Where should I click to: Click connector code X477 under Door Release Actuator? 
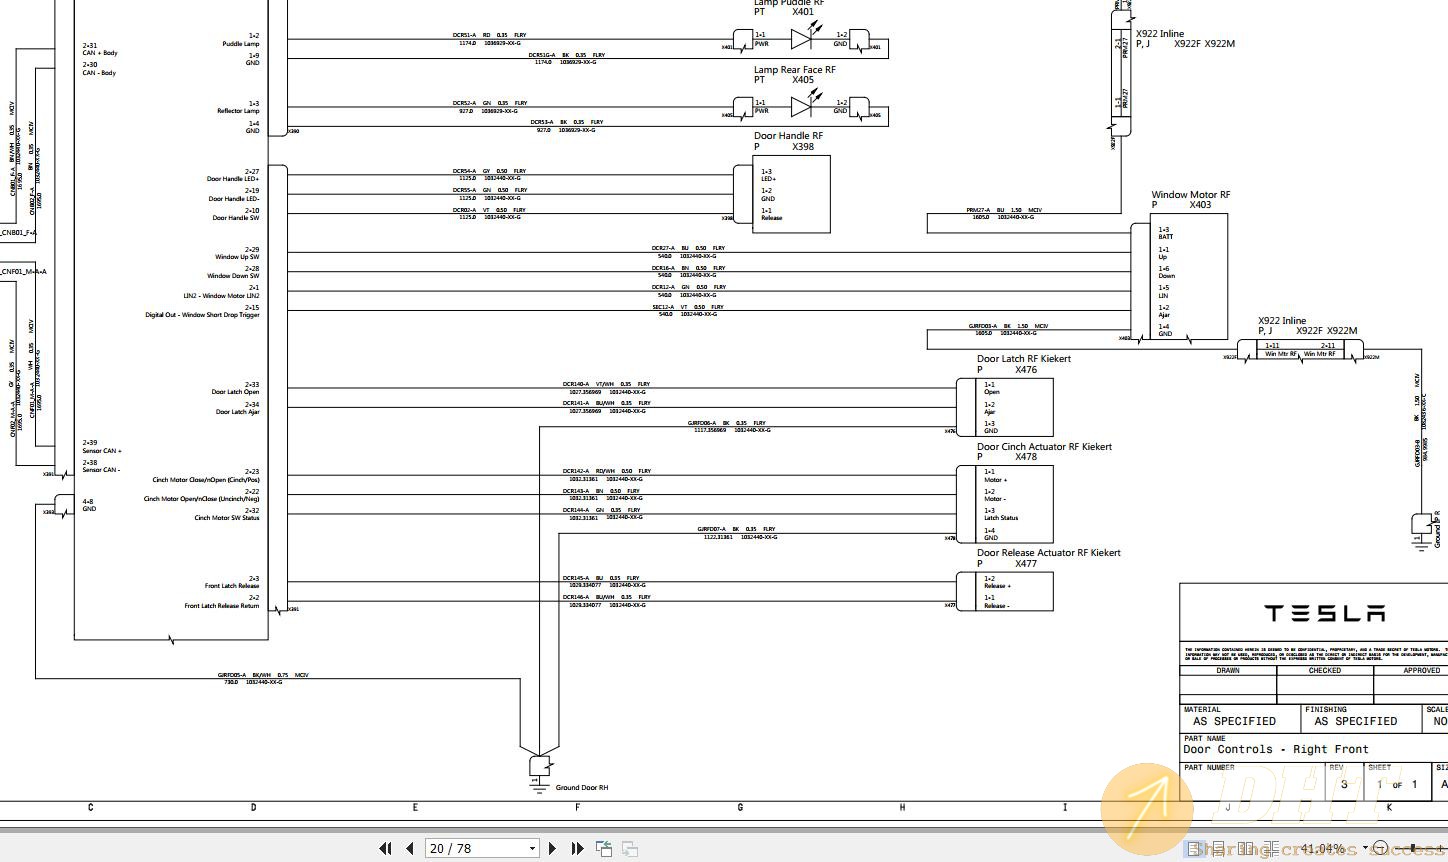coord(1026,564)
